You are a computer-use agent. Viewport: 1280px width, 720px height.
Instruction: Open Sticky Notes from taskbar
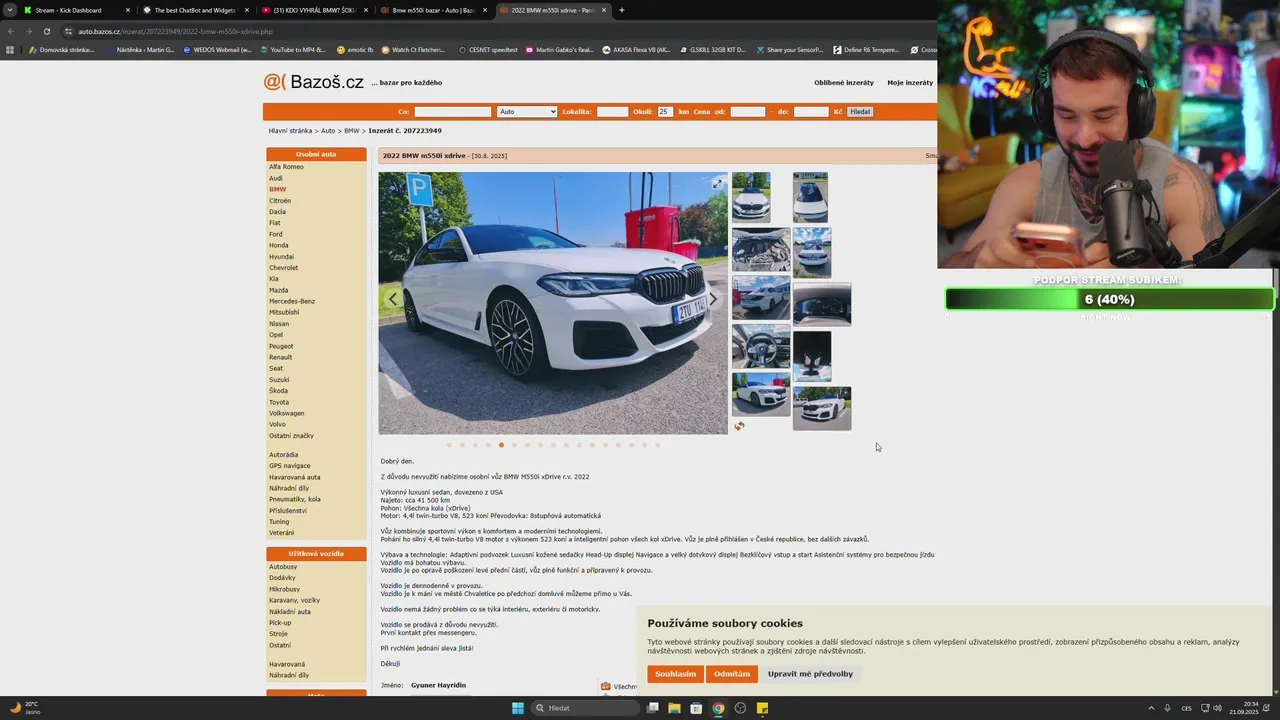762,708
